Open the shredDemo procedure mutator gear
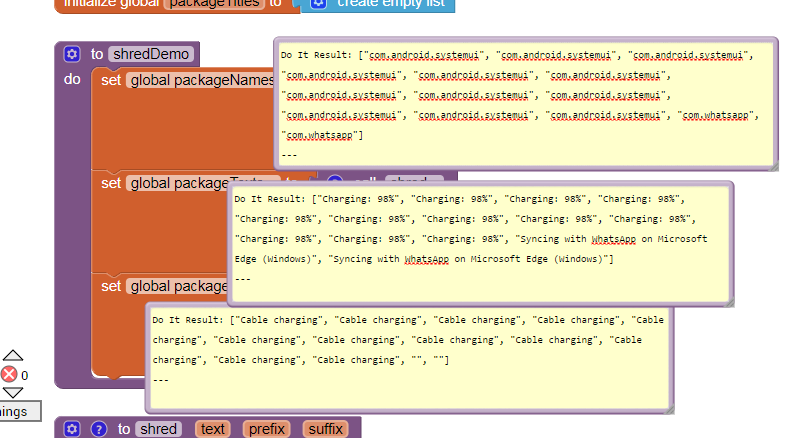This screenshot has width=797, height=438. (71, 54)
